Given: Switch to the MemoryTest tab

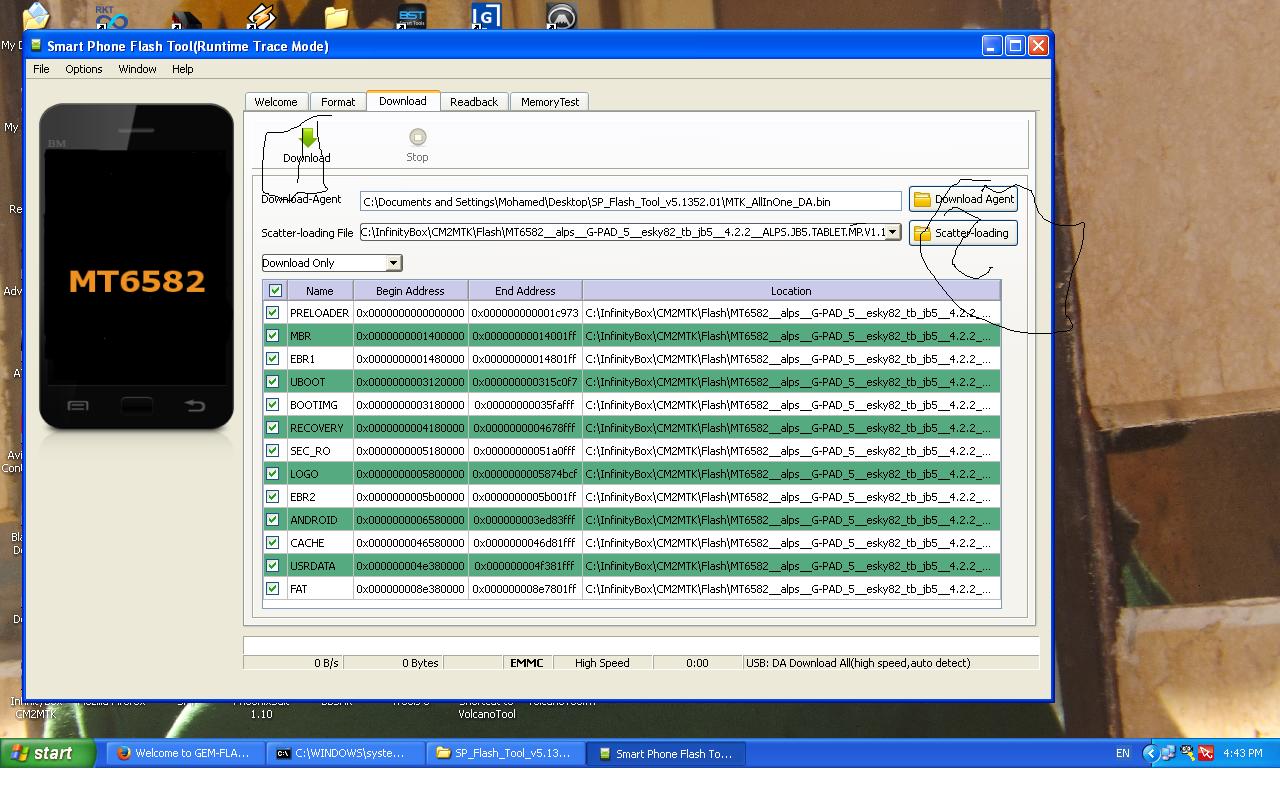Looking at the screenshot, I should 550,102.
